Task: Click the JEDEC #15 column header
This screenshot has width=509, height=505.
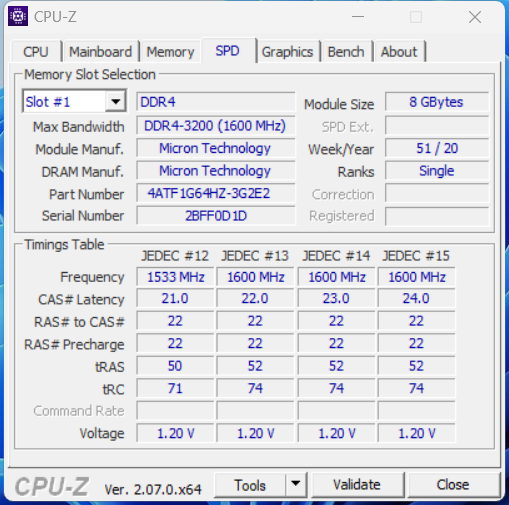Action: pyautogui.click(x=416, y=256)
